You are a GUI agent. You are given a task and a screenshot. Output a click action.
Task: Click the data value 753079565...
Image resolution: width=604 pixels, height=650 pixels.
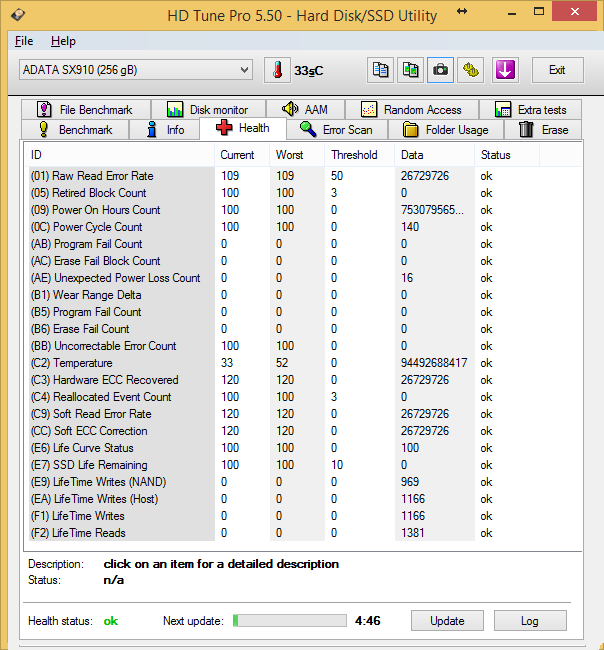(x=432, y=210)
